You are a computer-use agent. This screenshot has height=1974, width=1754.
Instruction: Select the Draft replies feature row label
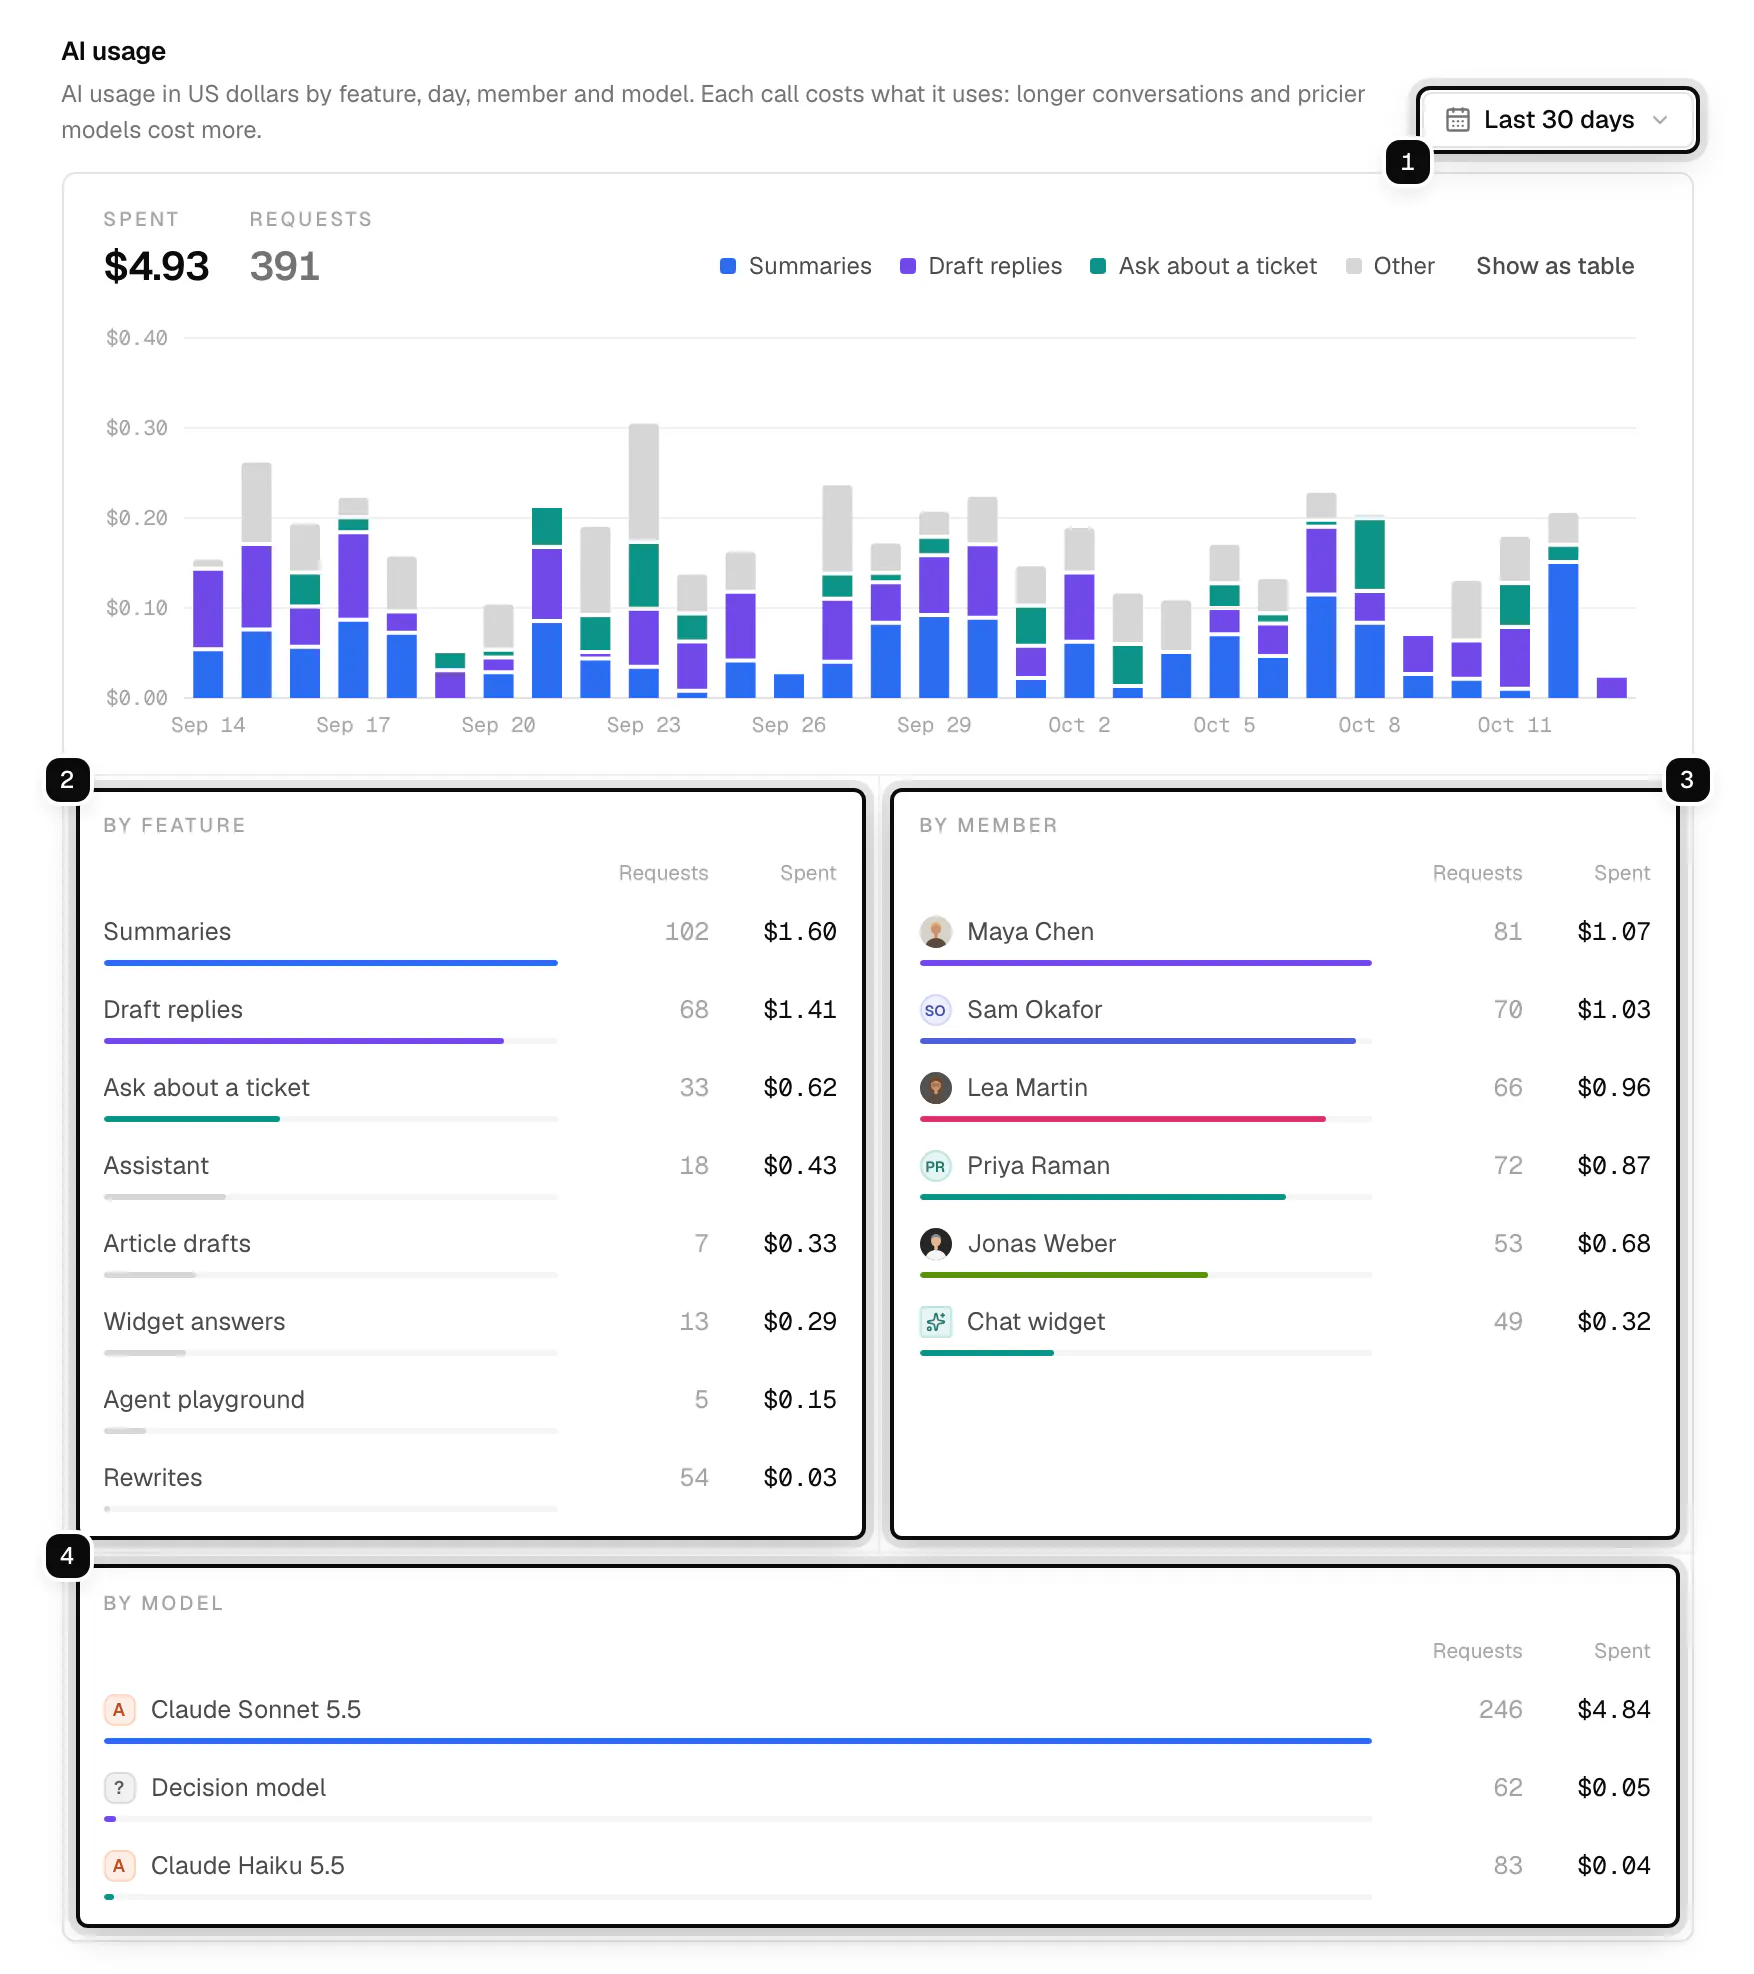point(173,1010)
